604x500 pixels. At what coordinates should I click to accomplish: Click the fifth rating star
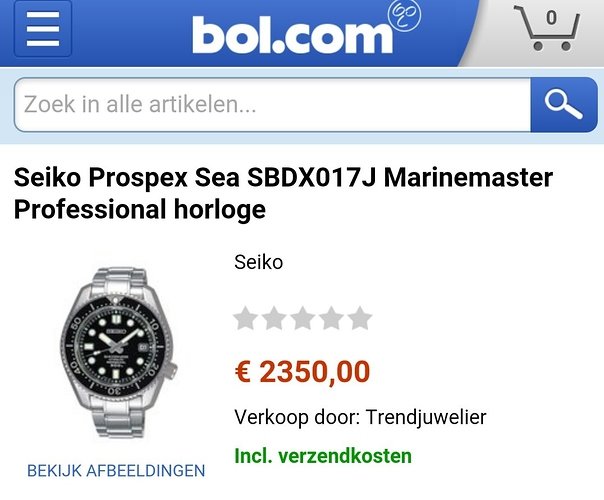click(x=360, y=318)
